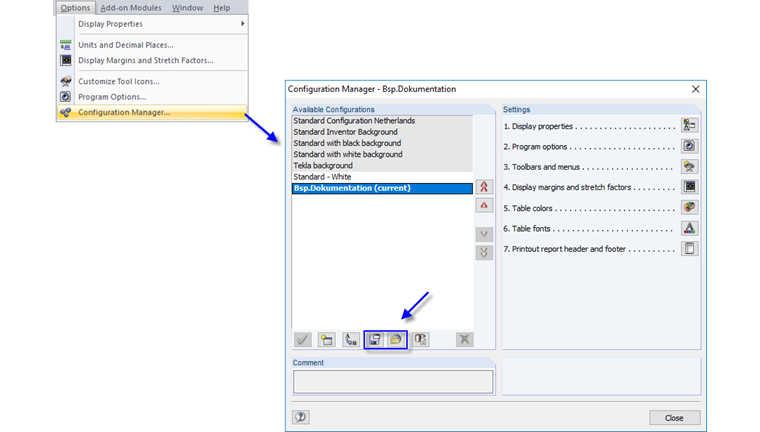The height and width of the screenshot is (432, 760).
Task: Expand the Display Properties submenu arrow
Action: [x=242, y=24]
